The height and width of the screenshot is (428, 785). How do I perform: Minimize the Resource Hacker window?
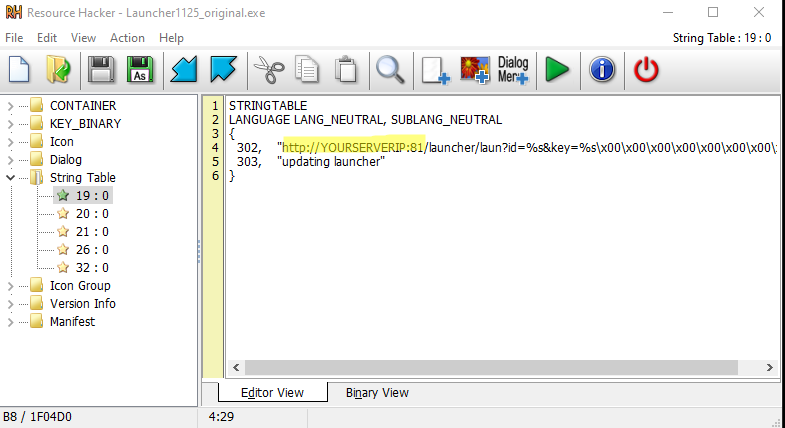click(667, 13)
